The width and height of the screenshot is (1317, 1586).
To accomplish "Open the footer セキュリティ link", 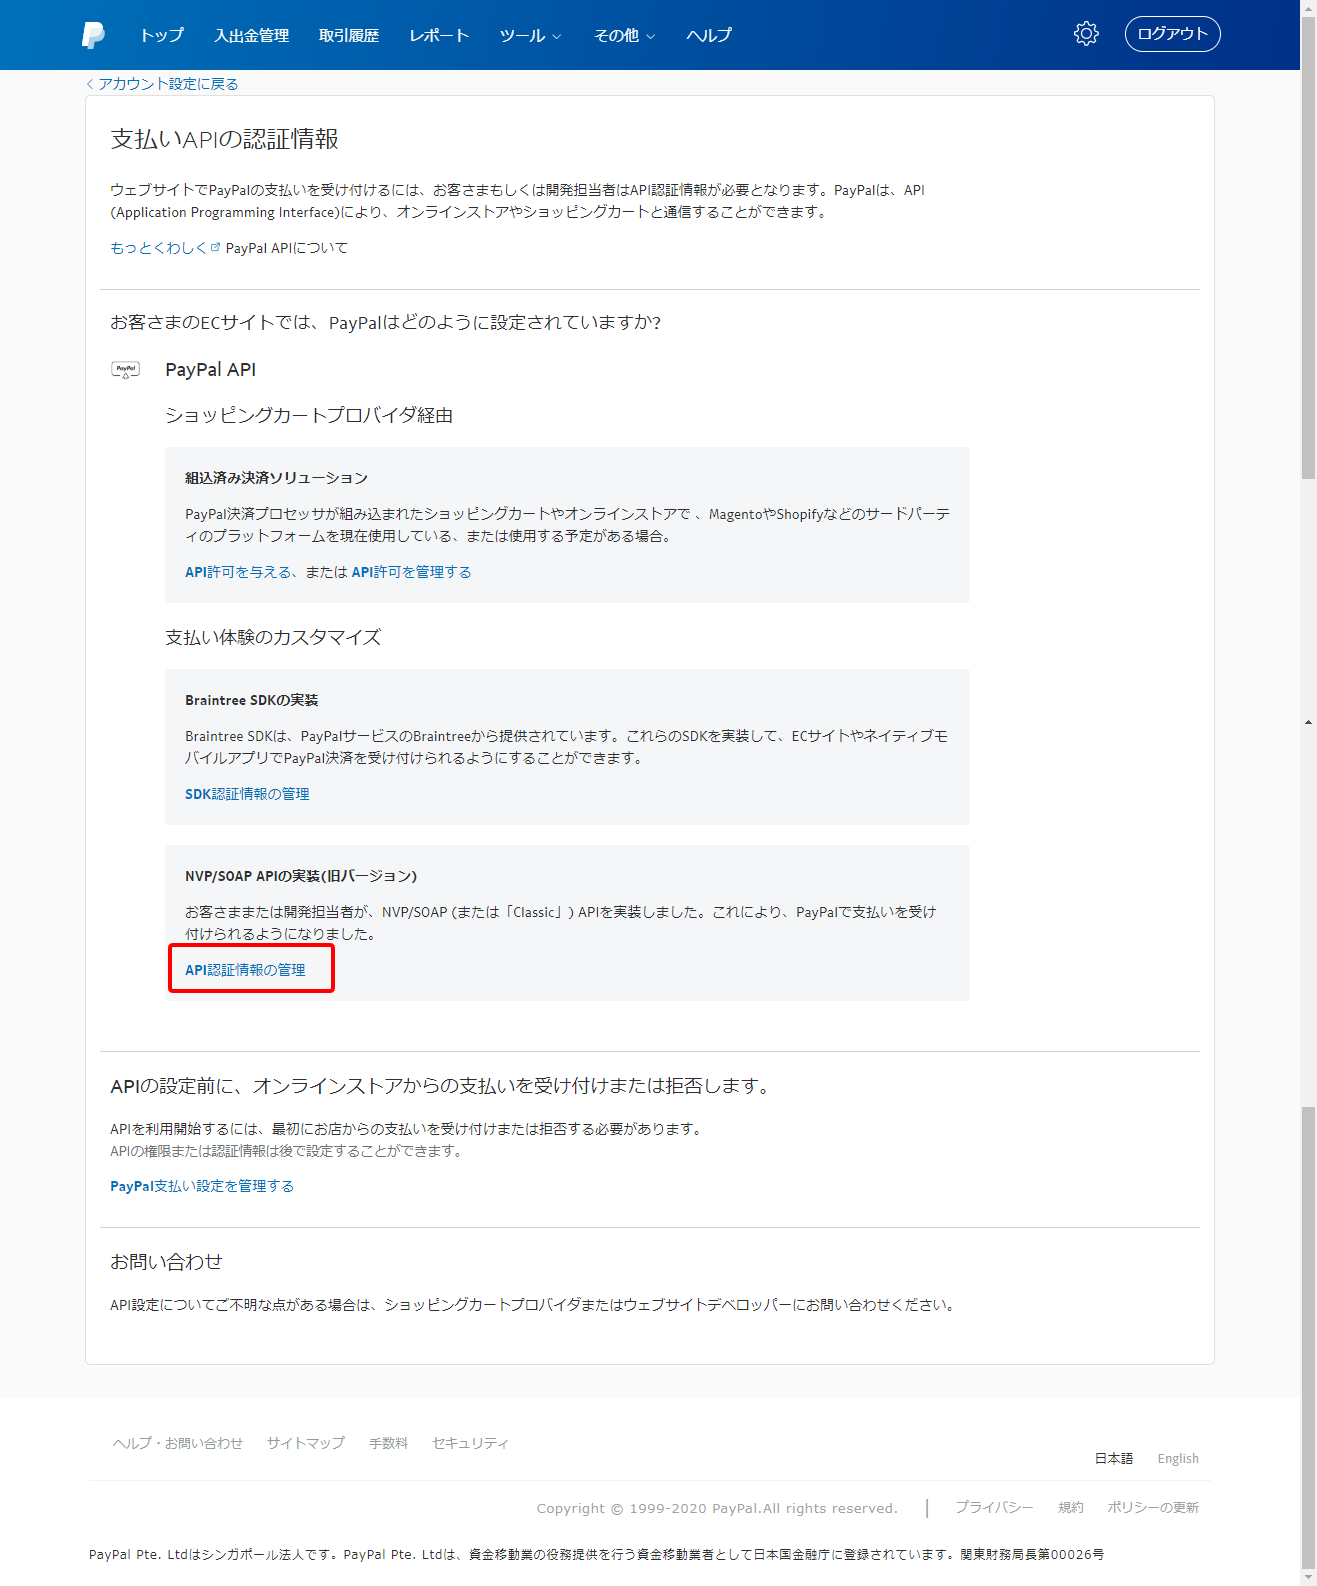I will click(x=470, y=1443).
